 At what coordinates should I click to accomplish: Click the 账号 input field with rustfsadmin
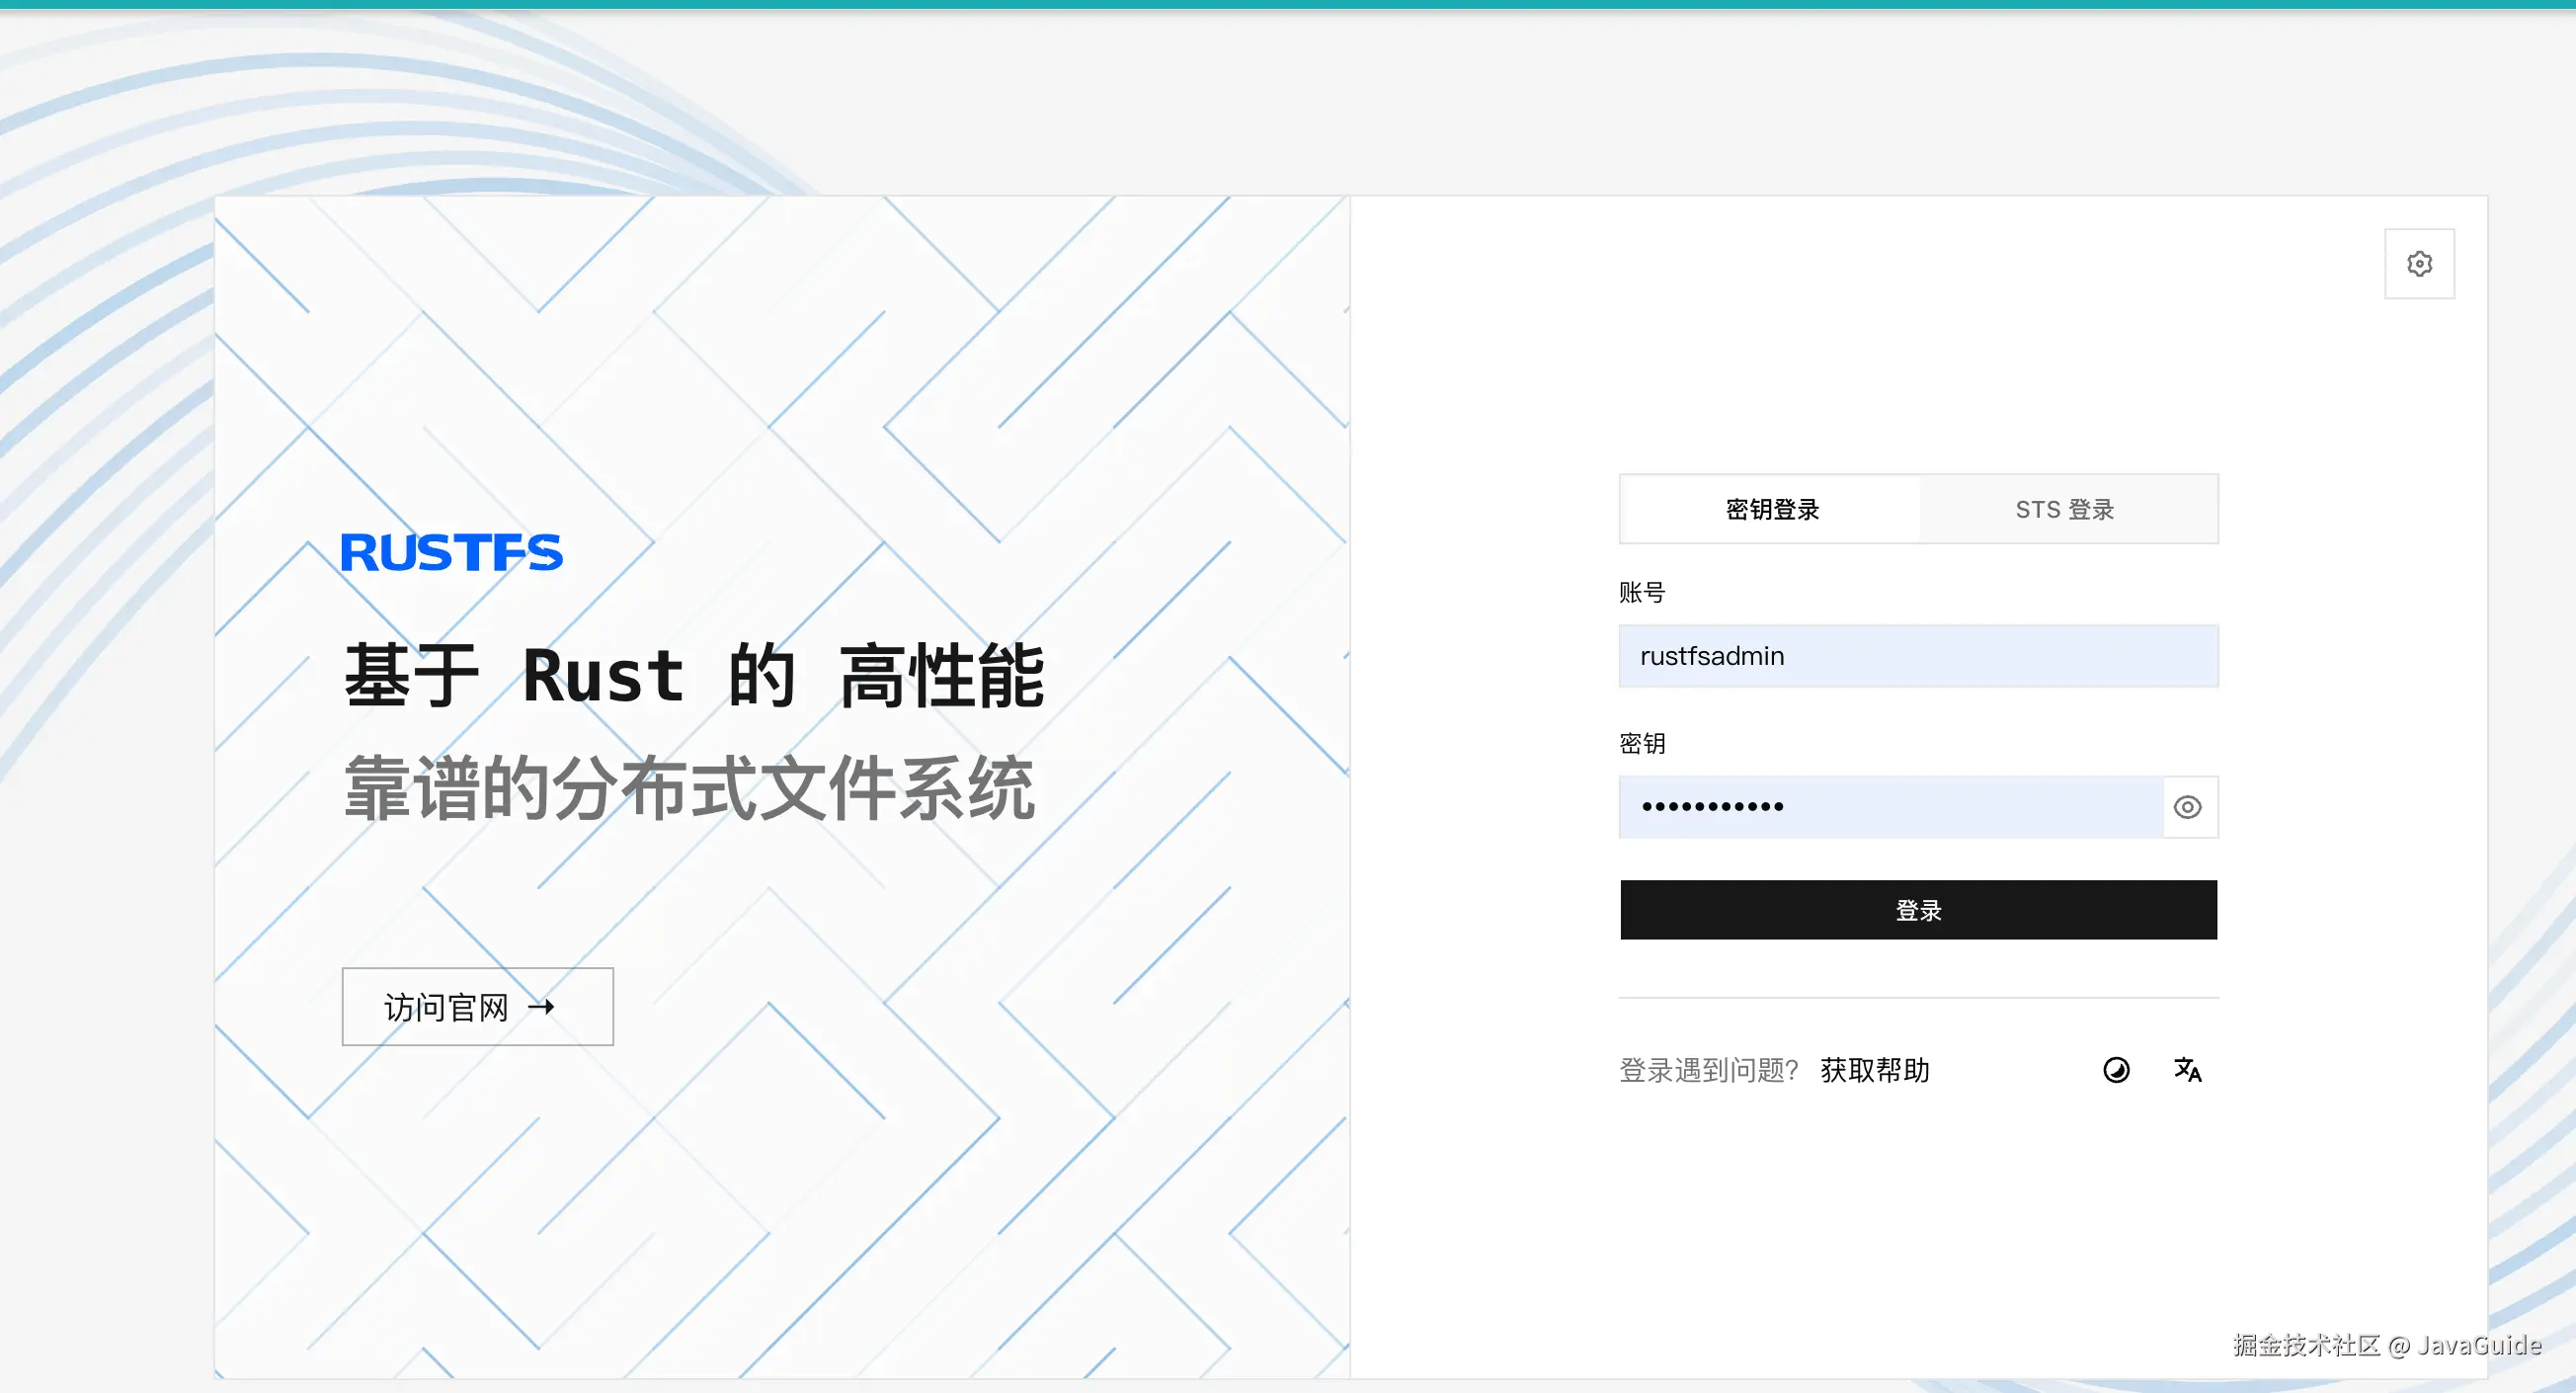1918,656
